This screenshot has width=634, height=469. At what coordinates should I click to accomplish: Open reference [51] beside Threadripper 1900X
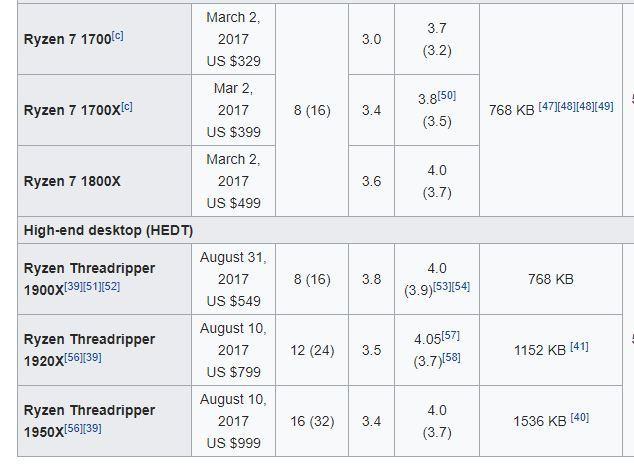92,287
